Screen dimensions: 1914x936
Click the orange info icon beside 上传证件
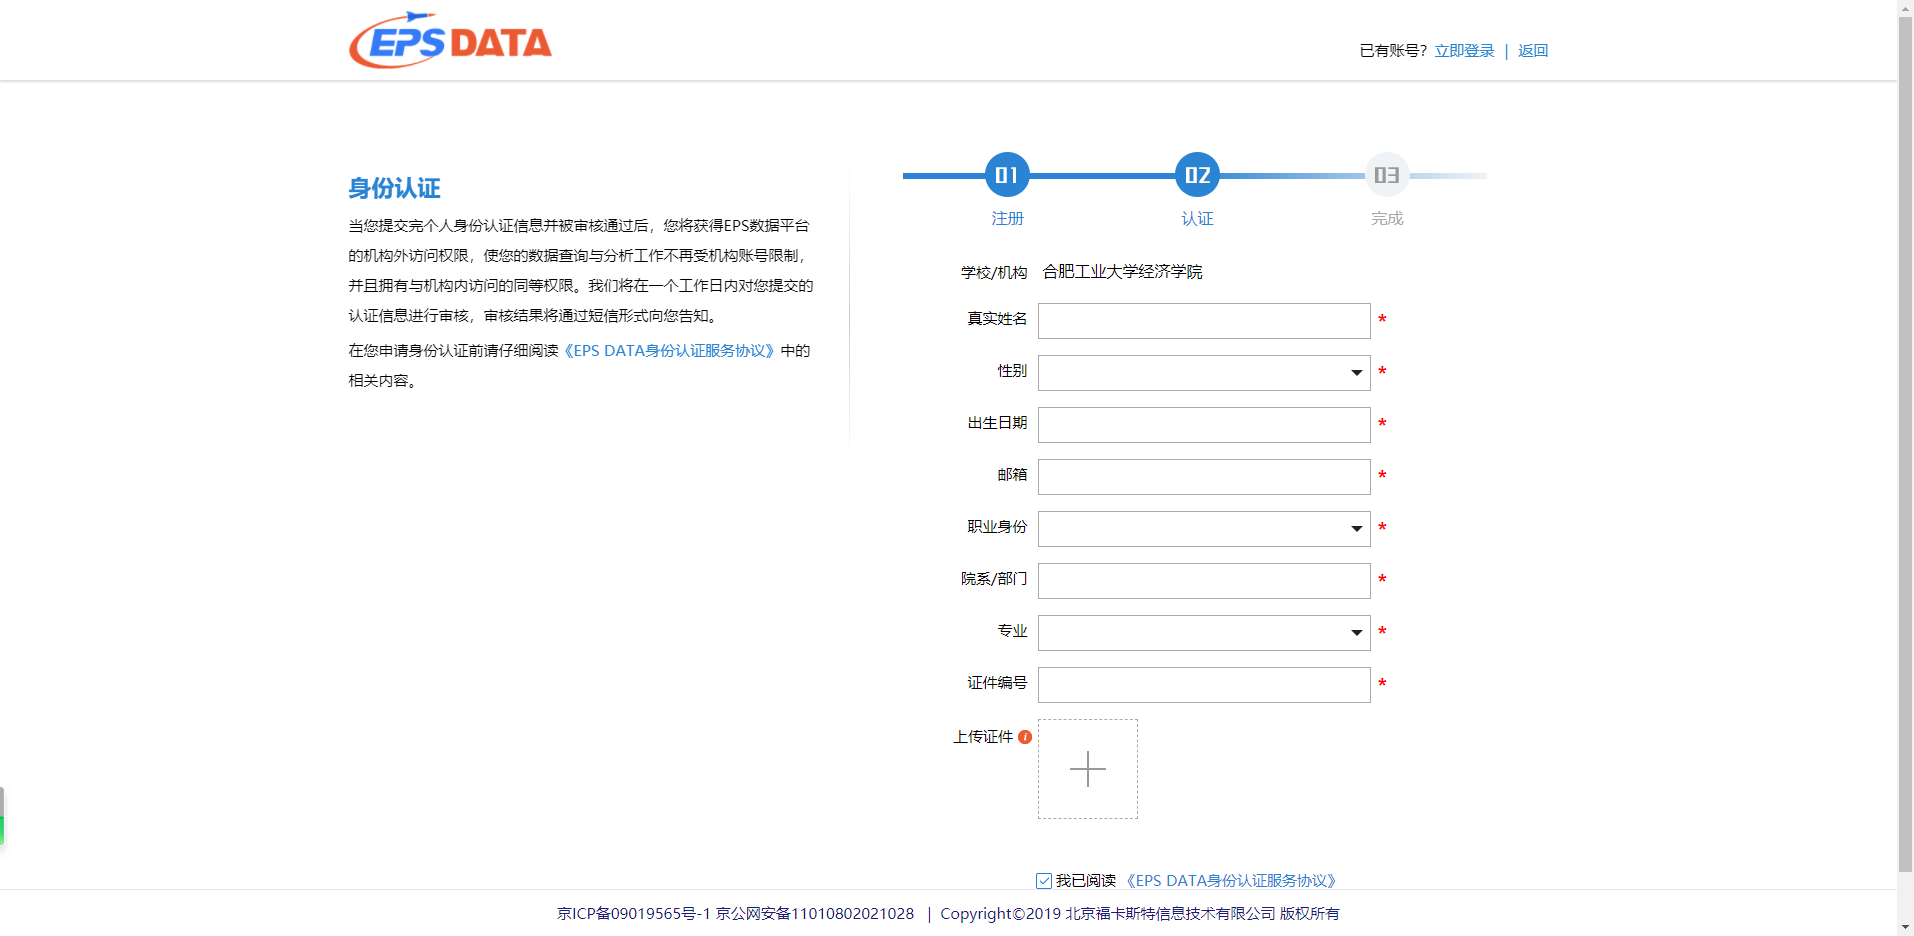point(1025,737)
